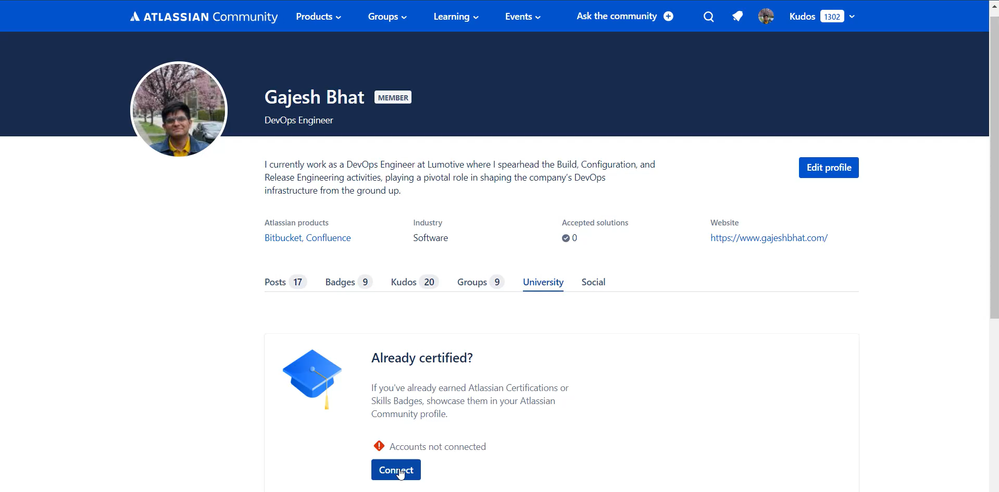Click the red accounts not connected warning icon
This screenshot has height=492, width=999.
[x=379, y=446]
